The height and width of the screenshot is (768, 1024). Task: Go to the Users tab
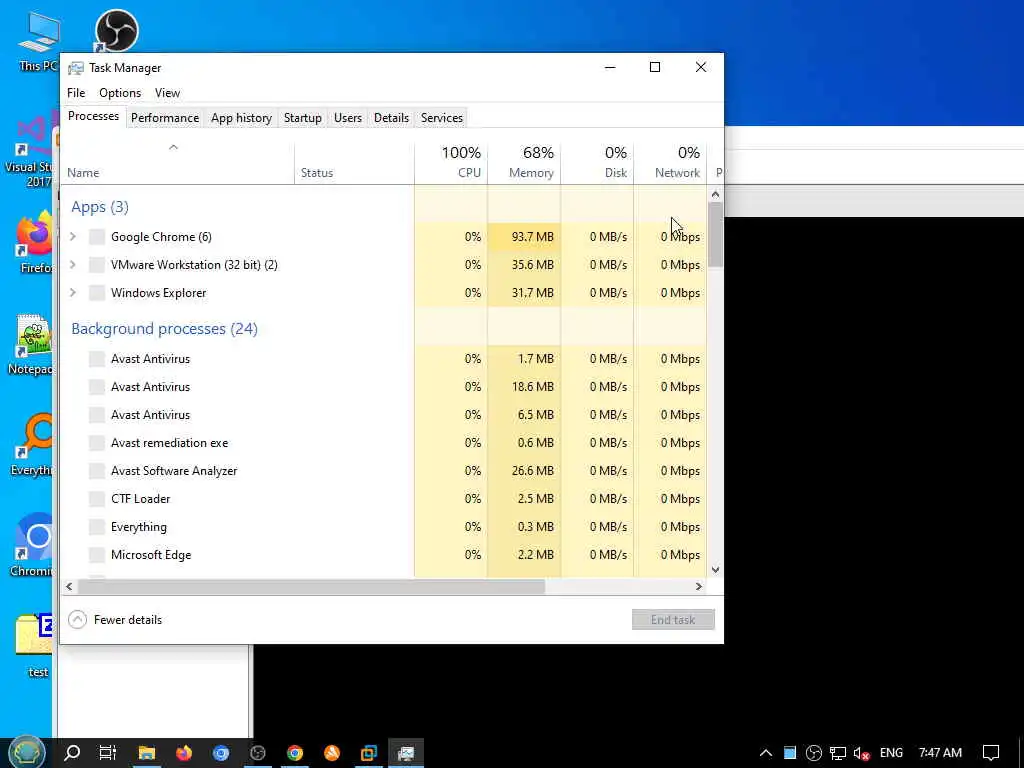click(x=347, y=118)
